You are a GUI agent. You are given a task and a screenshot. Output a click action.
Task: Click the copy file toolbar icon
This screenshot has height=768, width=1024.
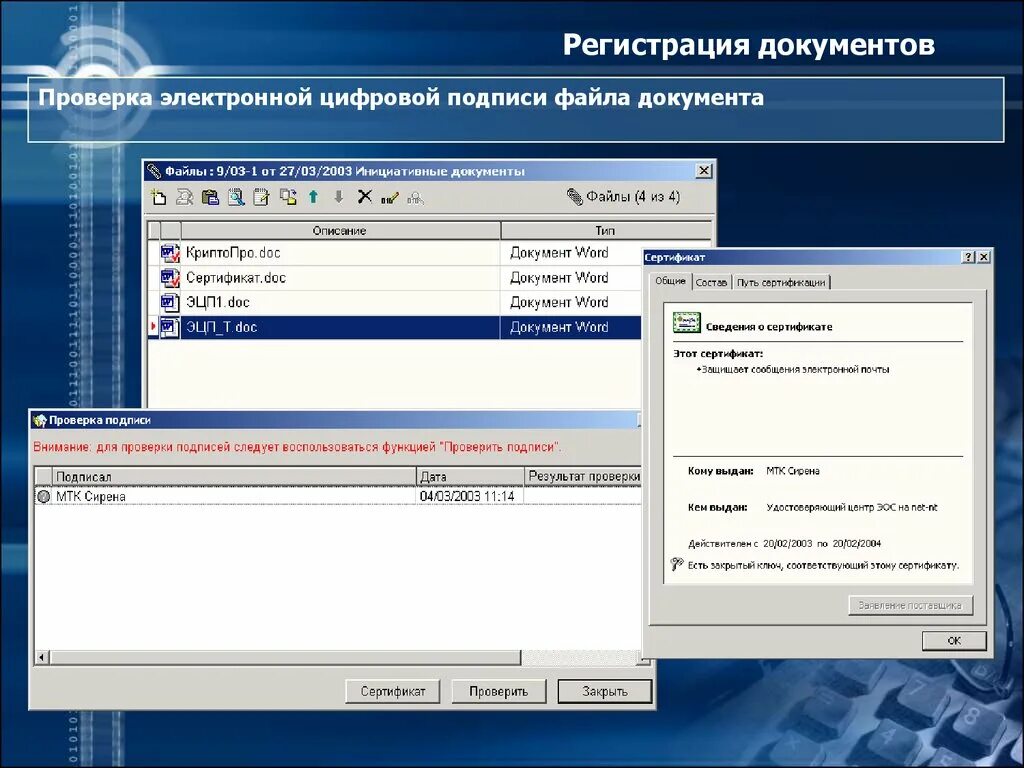click(288, 197)
